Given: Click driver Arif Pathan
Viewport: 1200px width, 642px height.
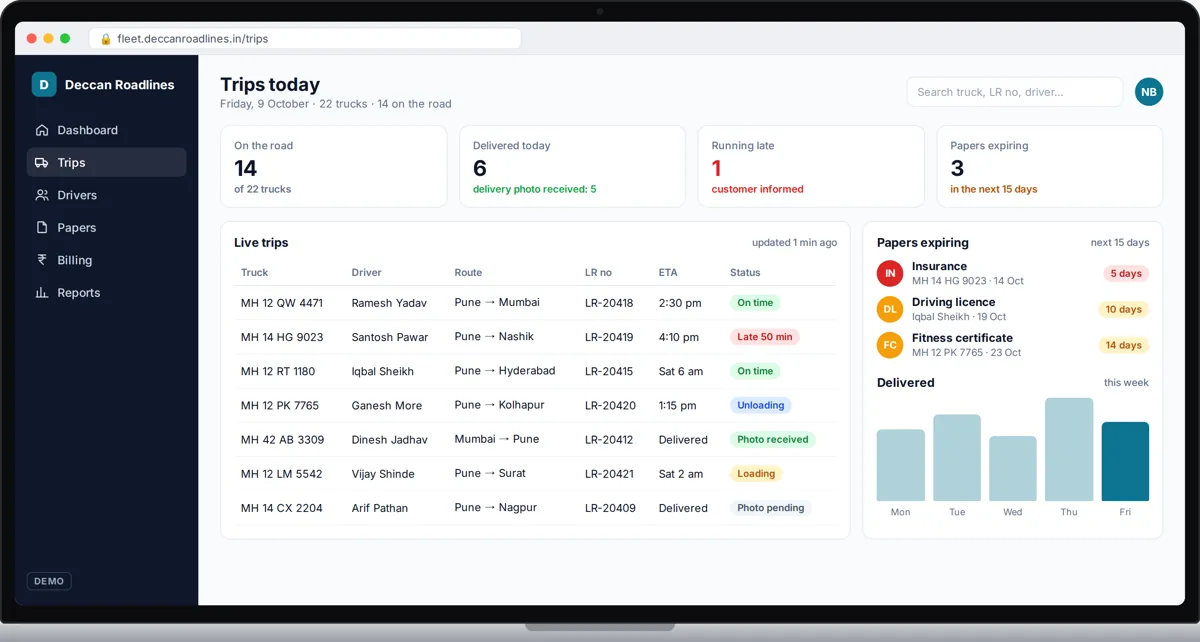Looking at the screenshot, I should 380,508.
